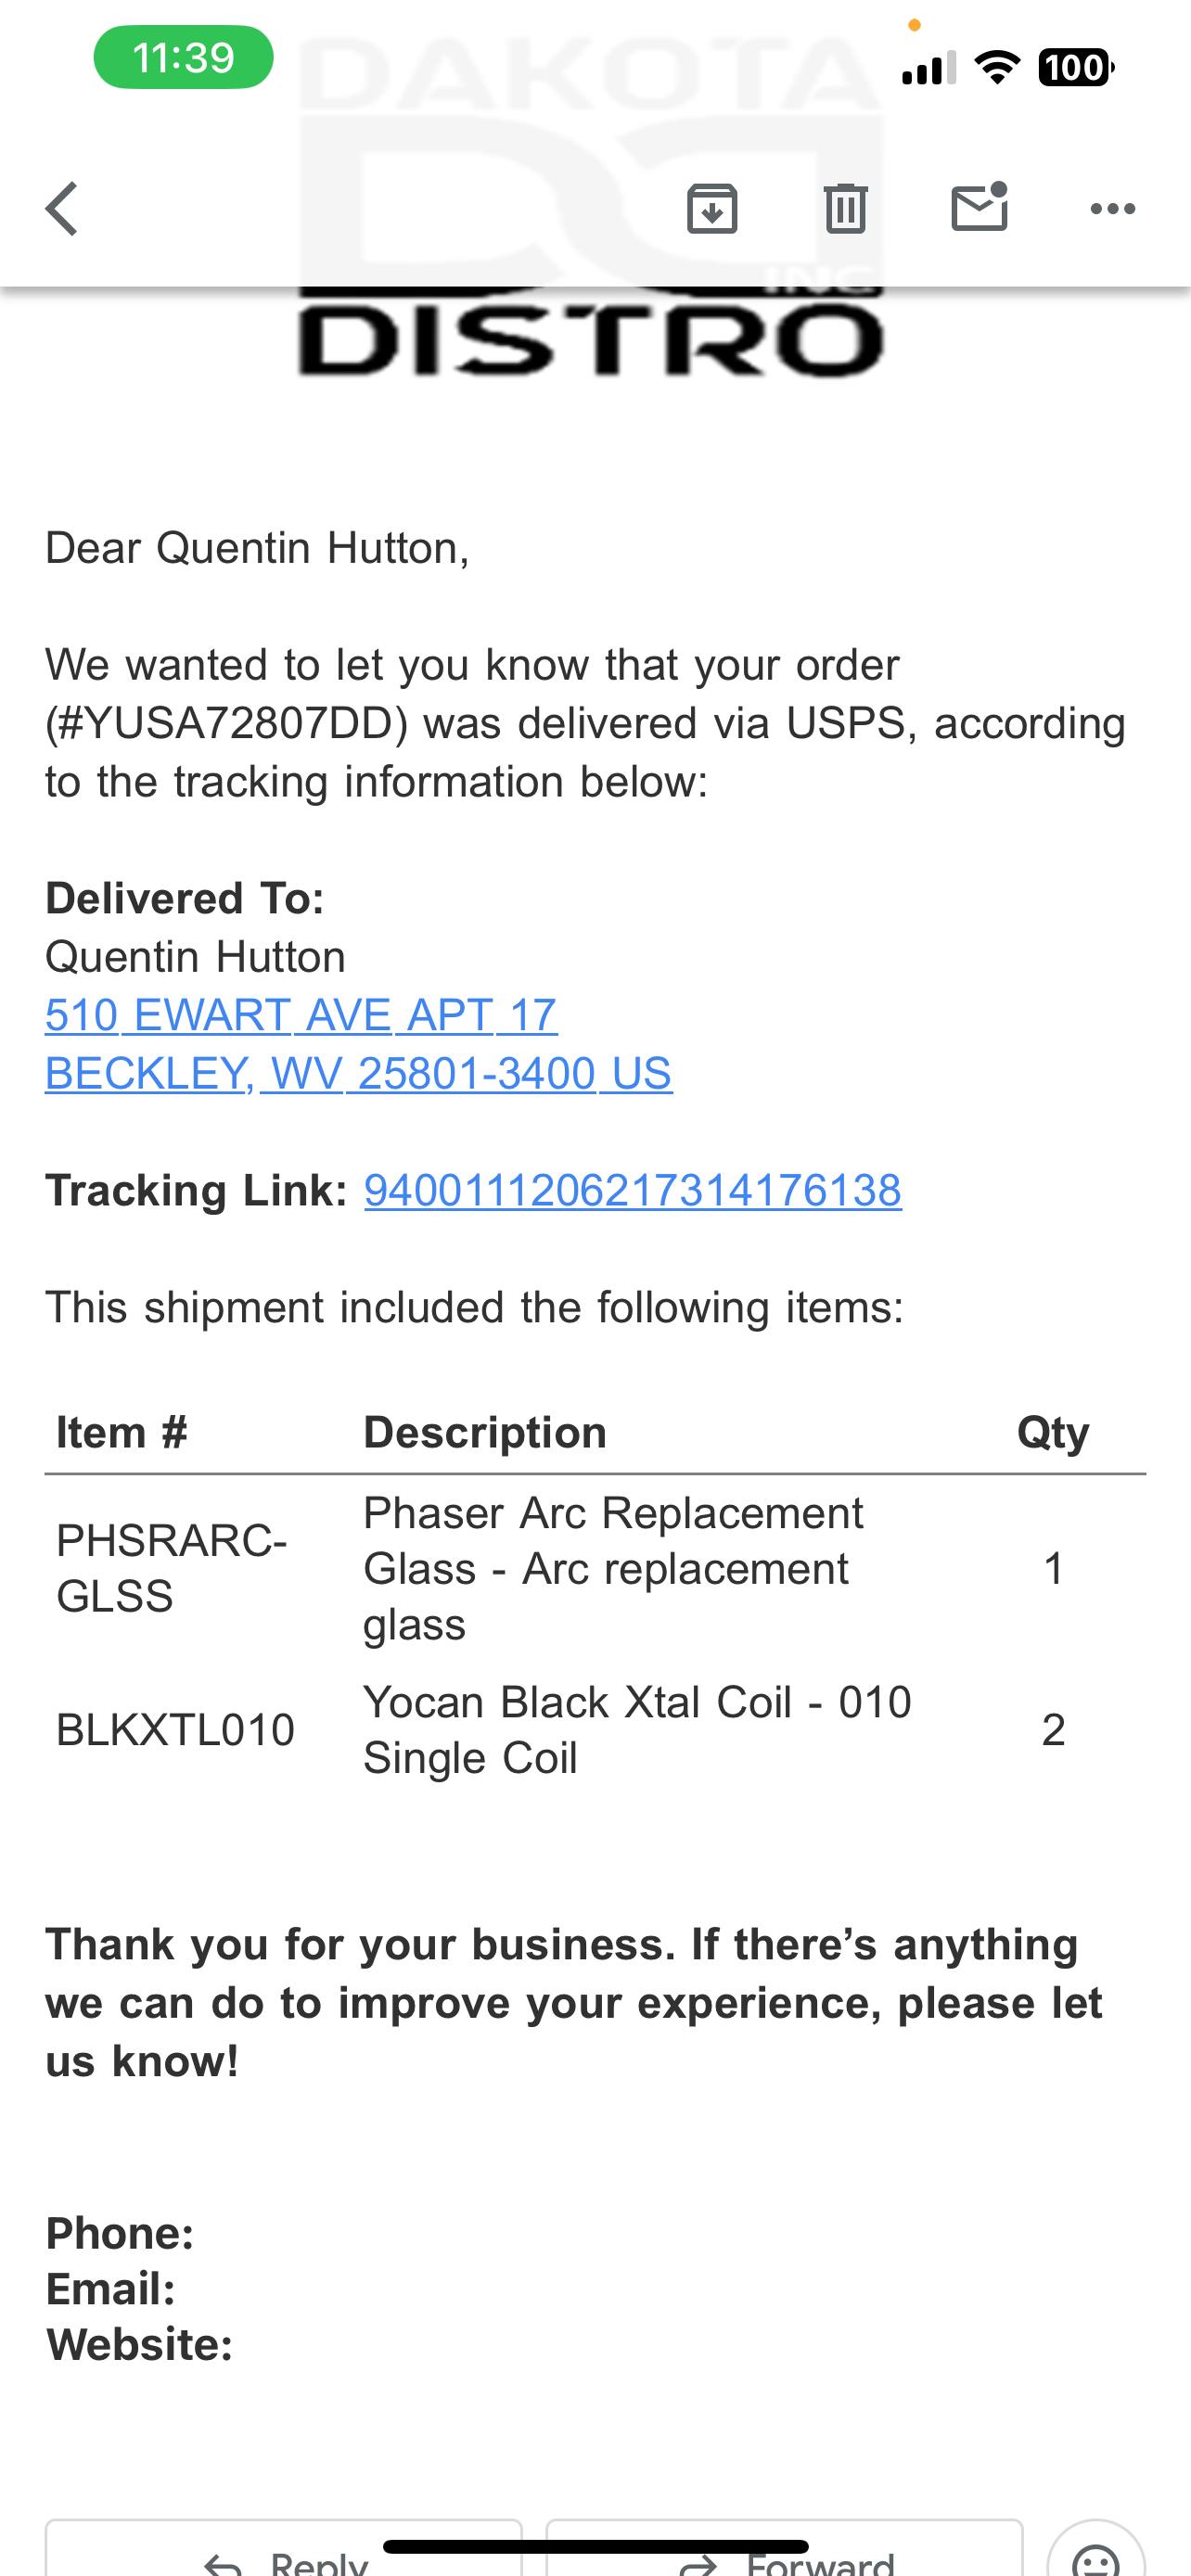Delete the email using the trash icon
Viewport: 1191px width, 2576px height.
(845, 209)
